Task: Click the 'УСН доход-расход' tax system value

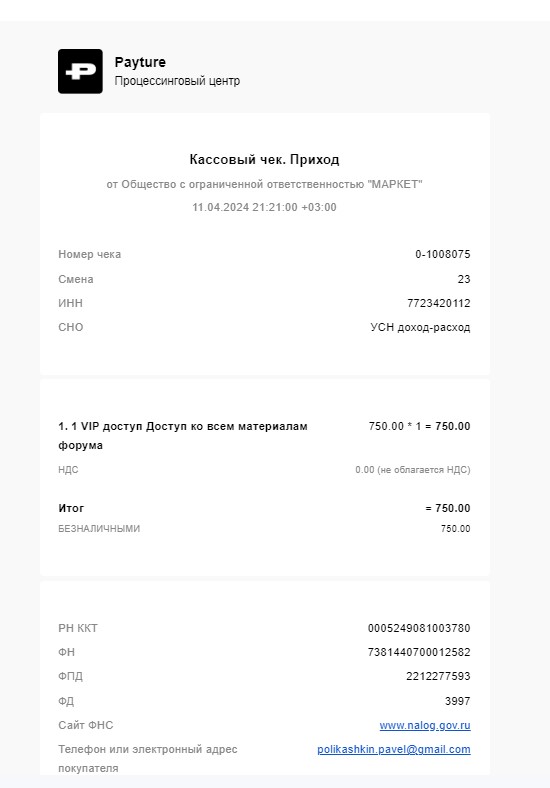Action: [420, 328]
